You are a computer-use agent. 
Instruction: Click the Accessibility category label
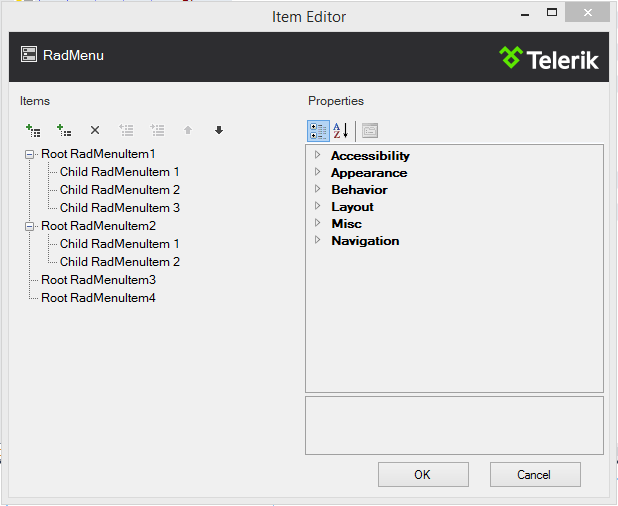[370, 156]
